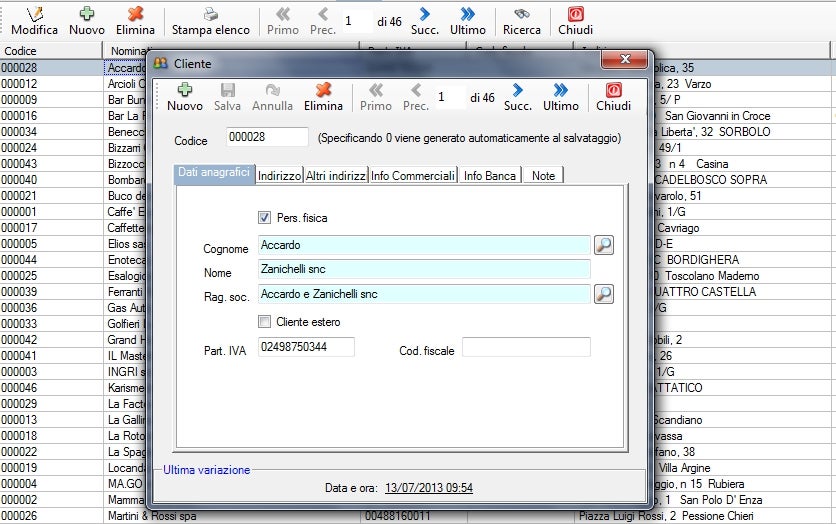This screenshot has width=836, height=524.
Task: Go to Prec. record in main toolbar
Action: (x=323, y=21)
